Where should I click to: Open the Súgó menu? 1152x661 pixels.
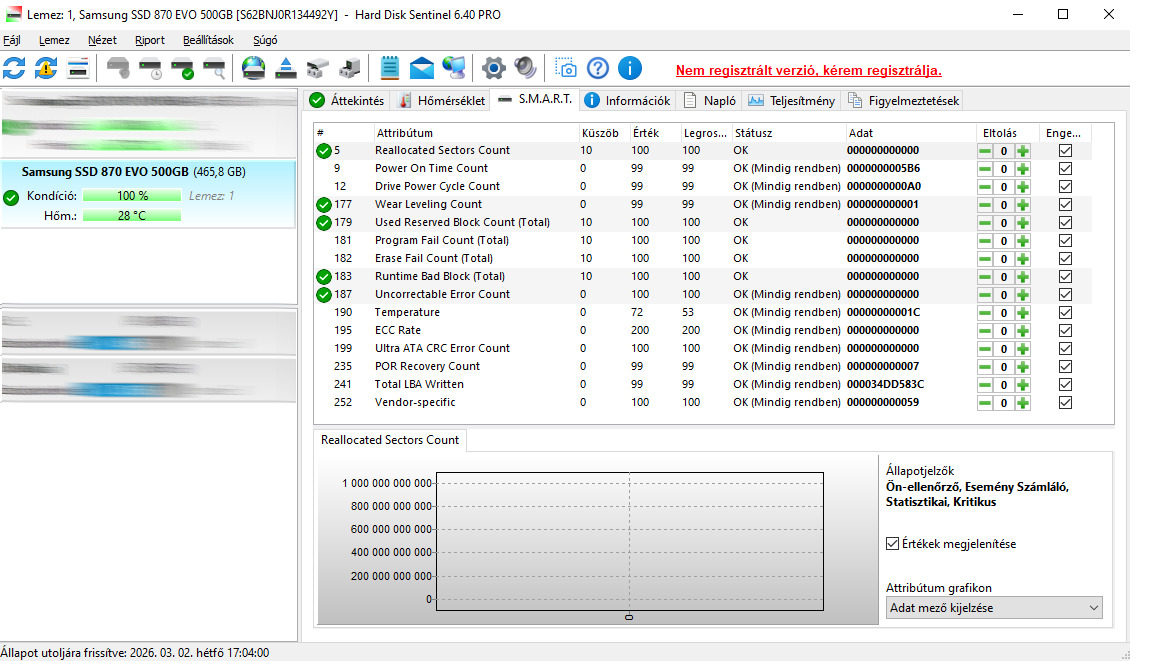[x=265, y=40]
